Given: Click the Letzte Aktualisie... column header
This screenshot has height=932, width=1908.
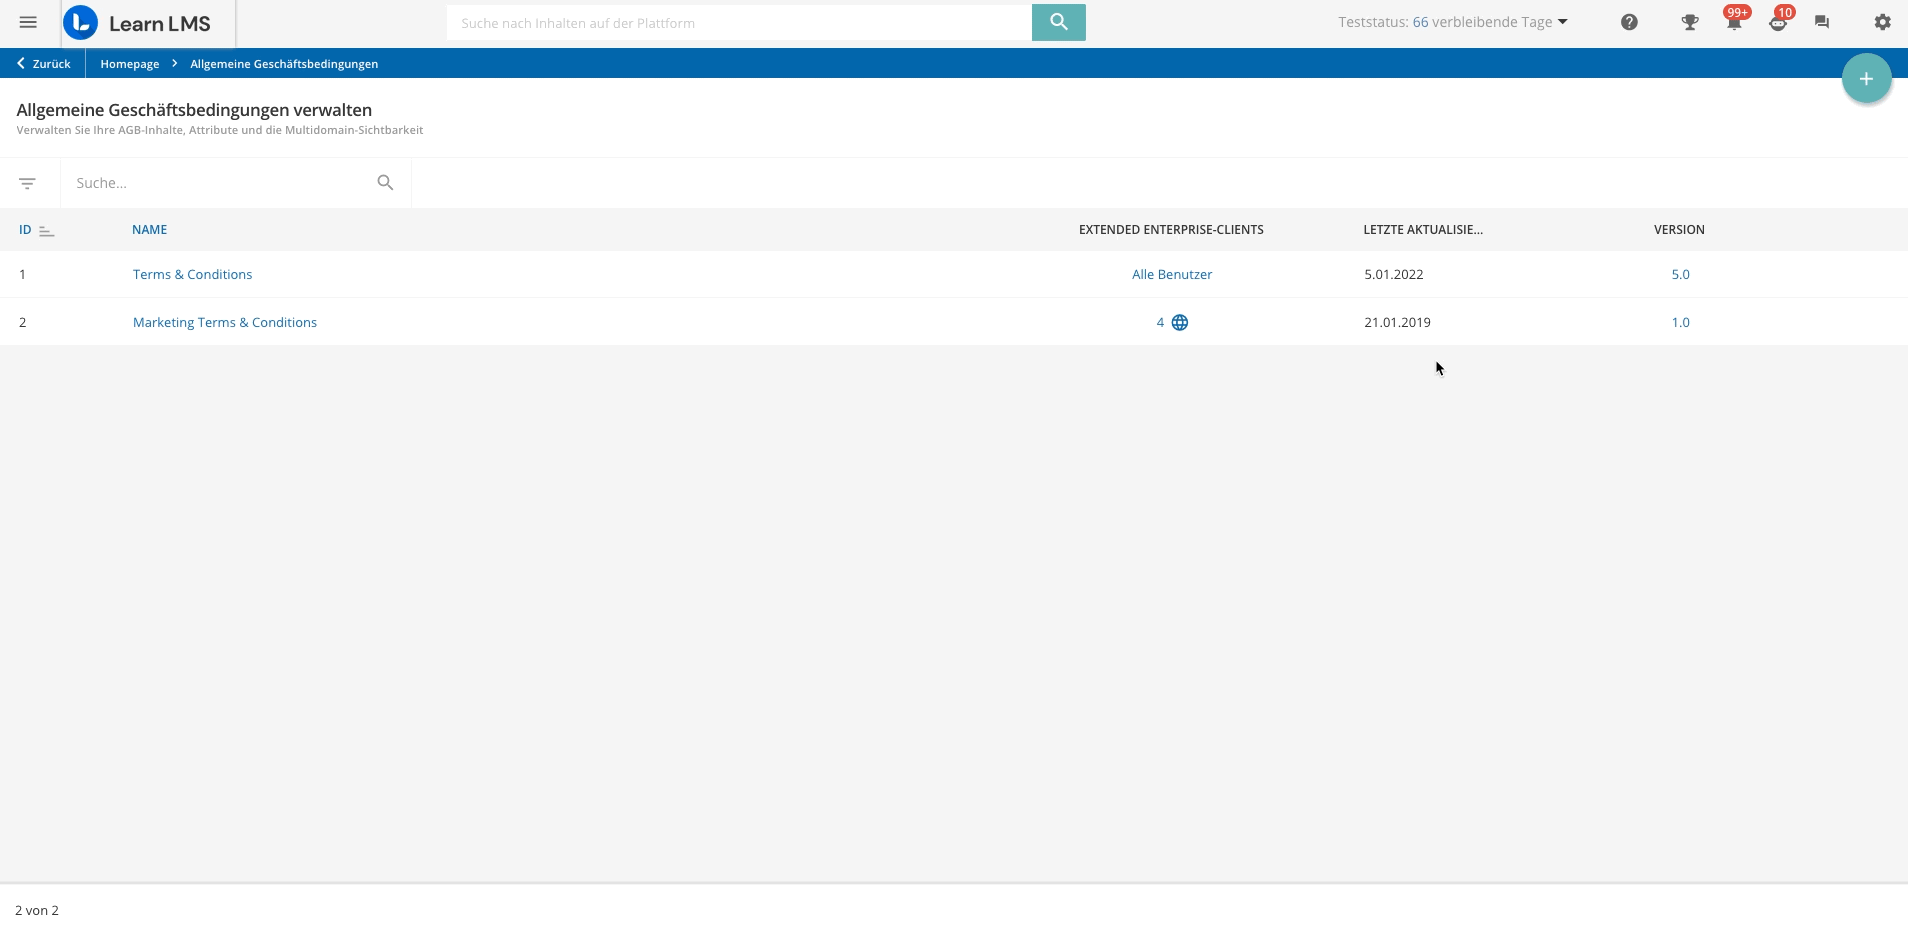Looking at the screenshot, I should (x=1423, y=229).
